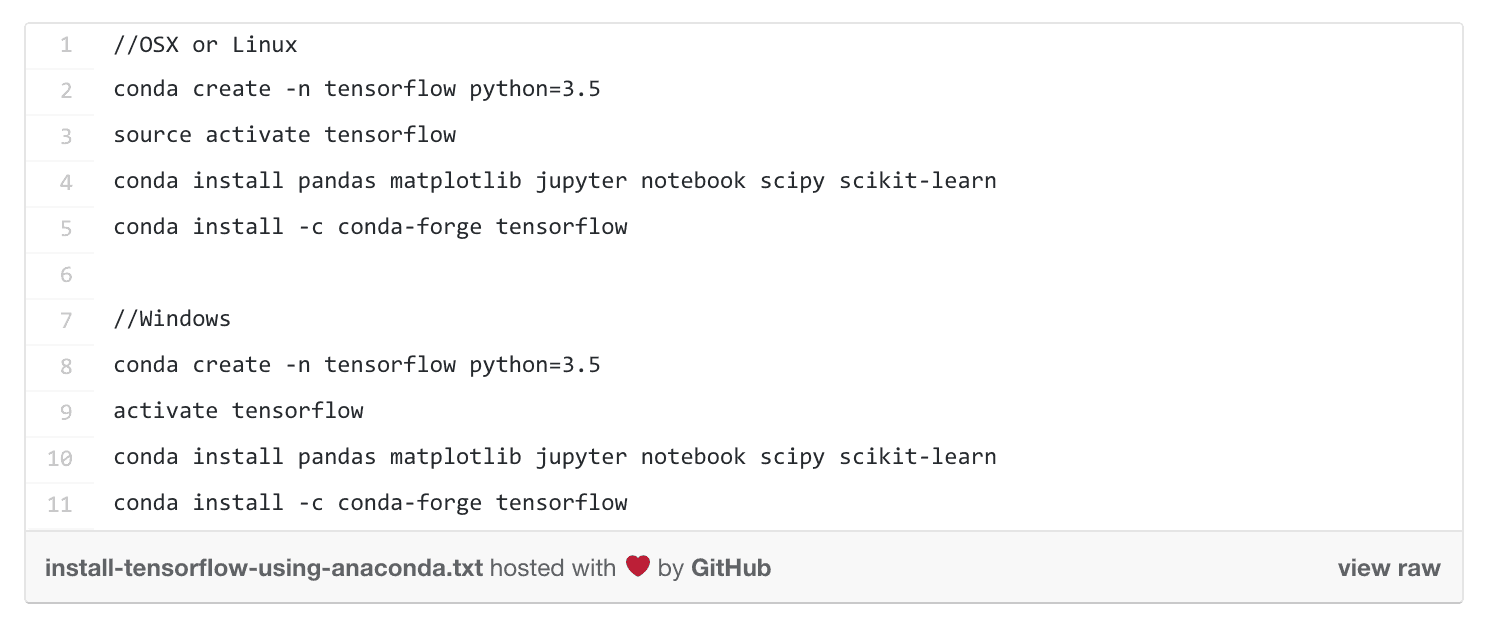Viewport: 1490px width, 632px height.
Task: Click the activate tensorflow line on line 9
Action: (x=238, y=411)
